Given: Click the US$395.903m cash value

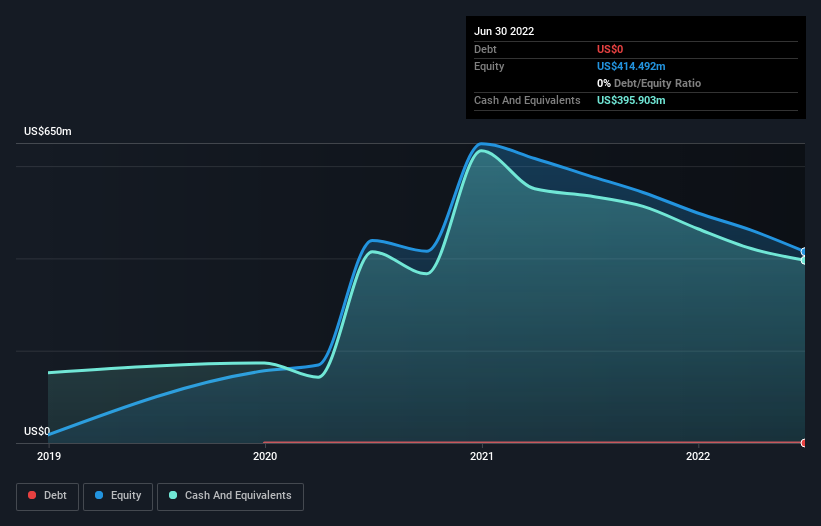Looking at the screenshot, I should [631, 100].
